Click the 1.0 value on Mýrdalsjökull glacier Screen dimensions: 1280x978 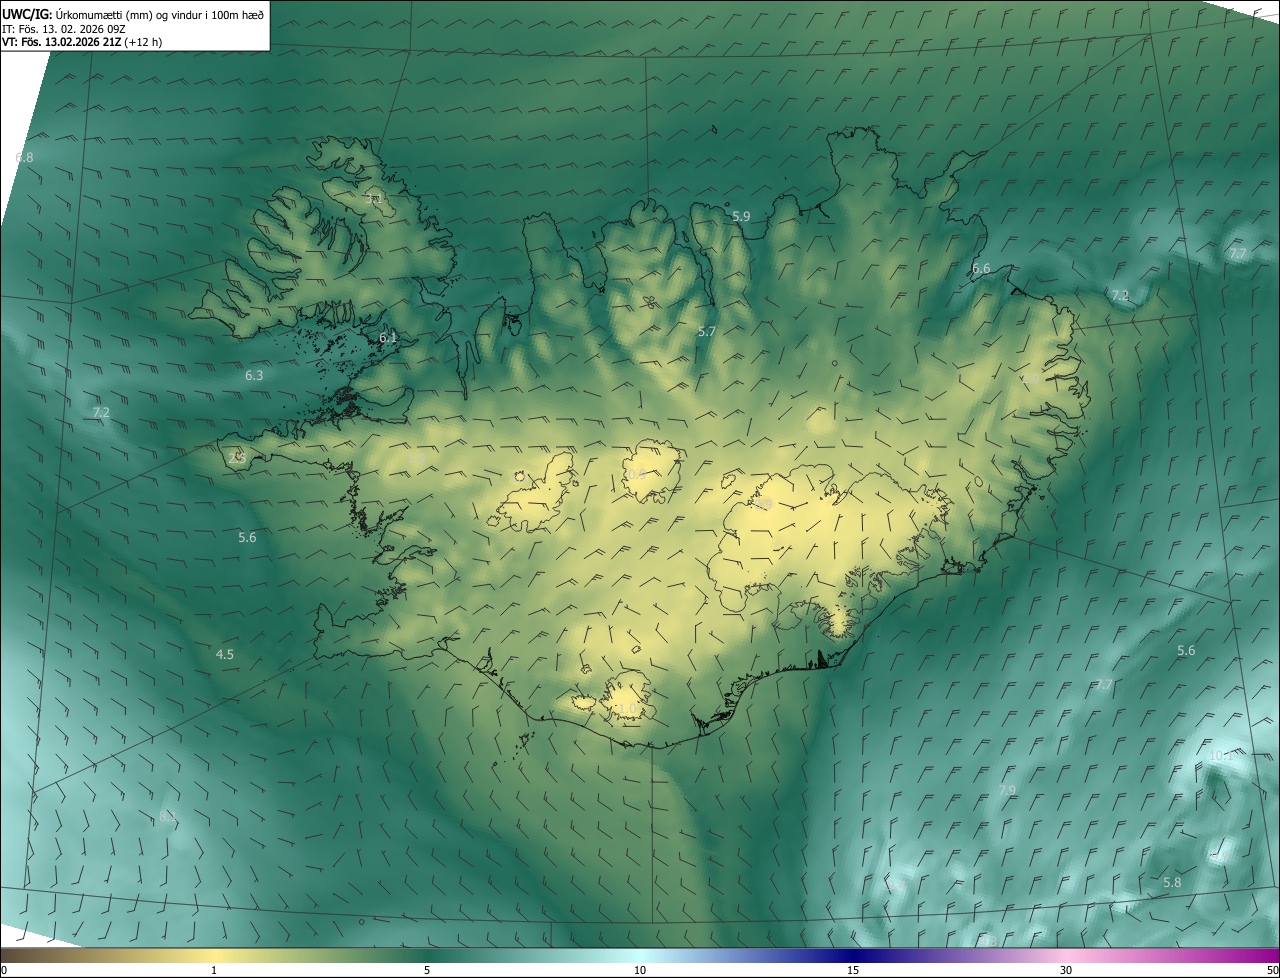click(625, 709)
